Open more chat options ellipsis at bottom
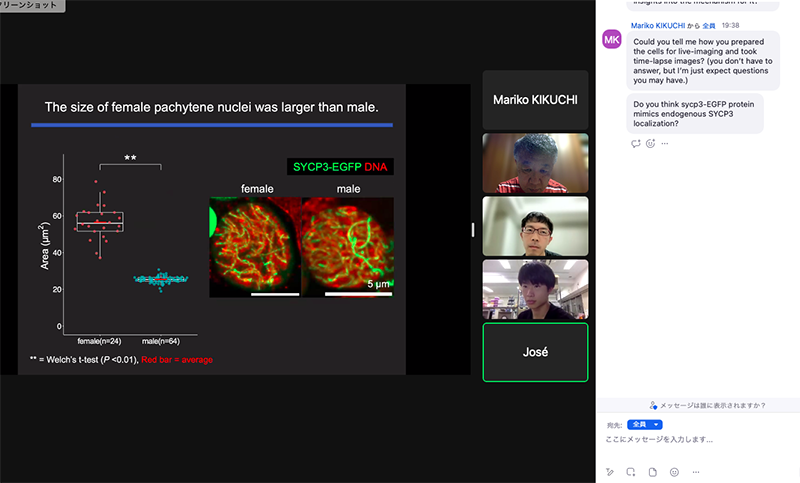800x483 pixels. point(696,472)
